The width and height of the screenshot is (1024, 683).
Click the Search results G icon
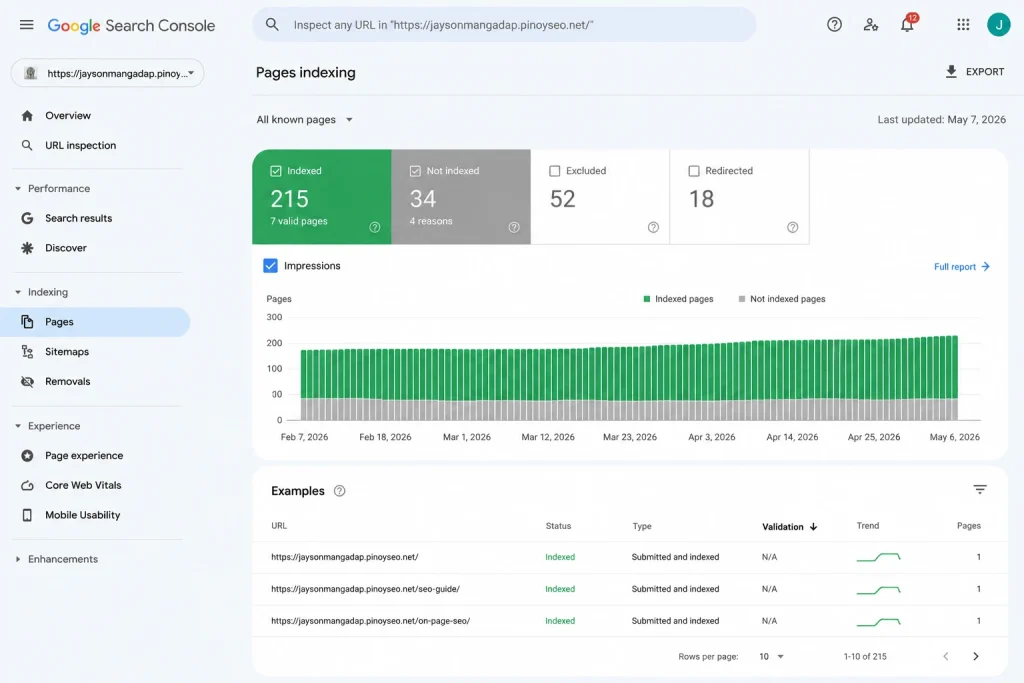point(27,218)
